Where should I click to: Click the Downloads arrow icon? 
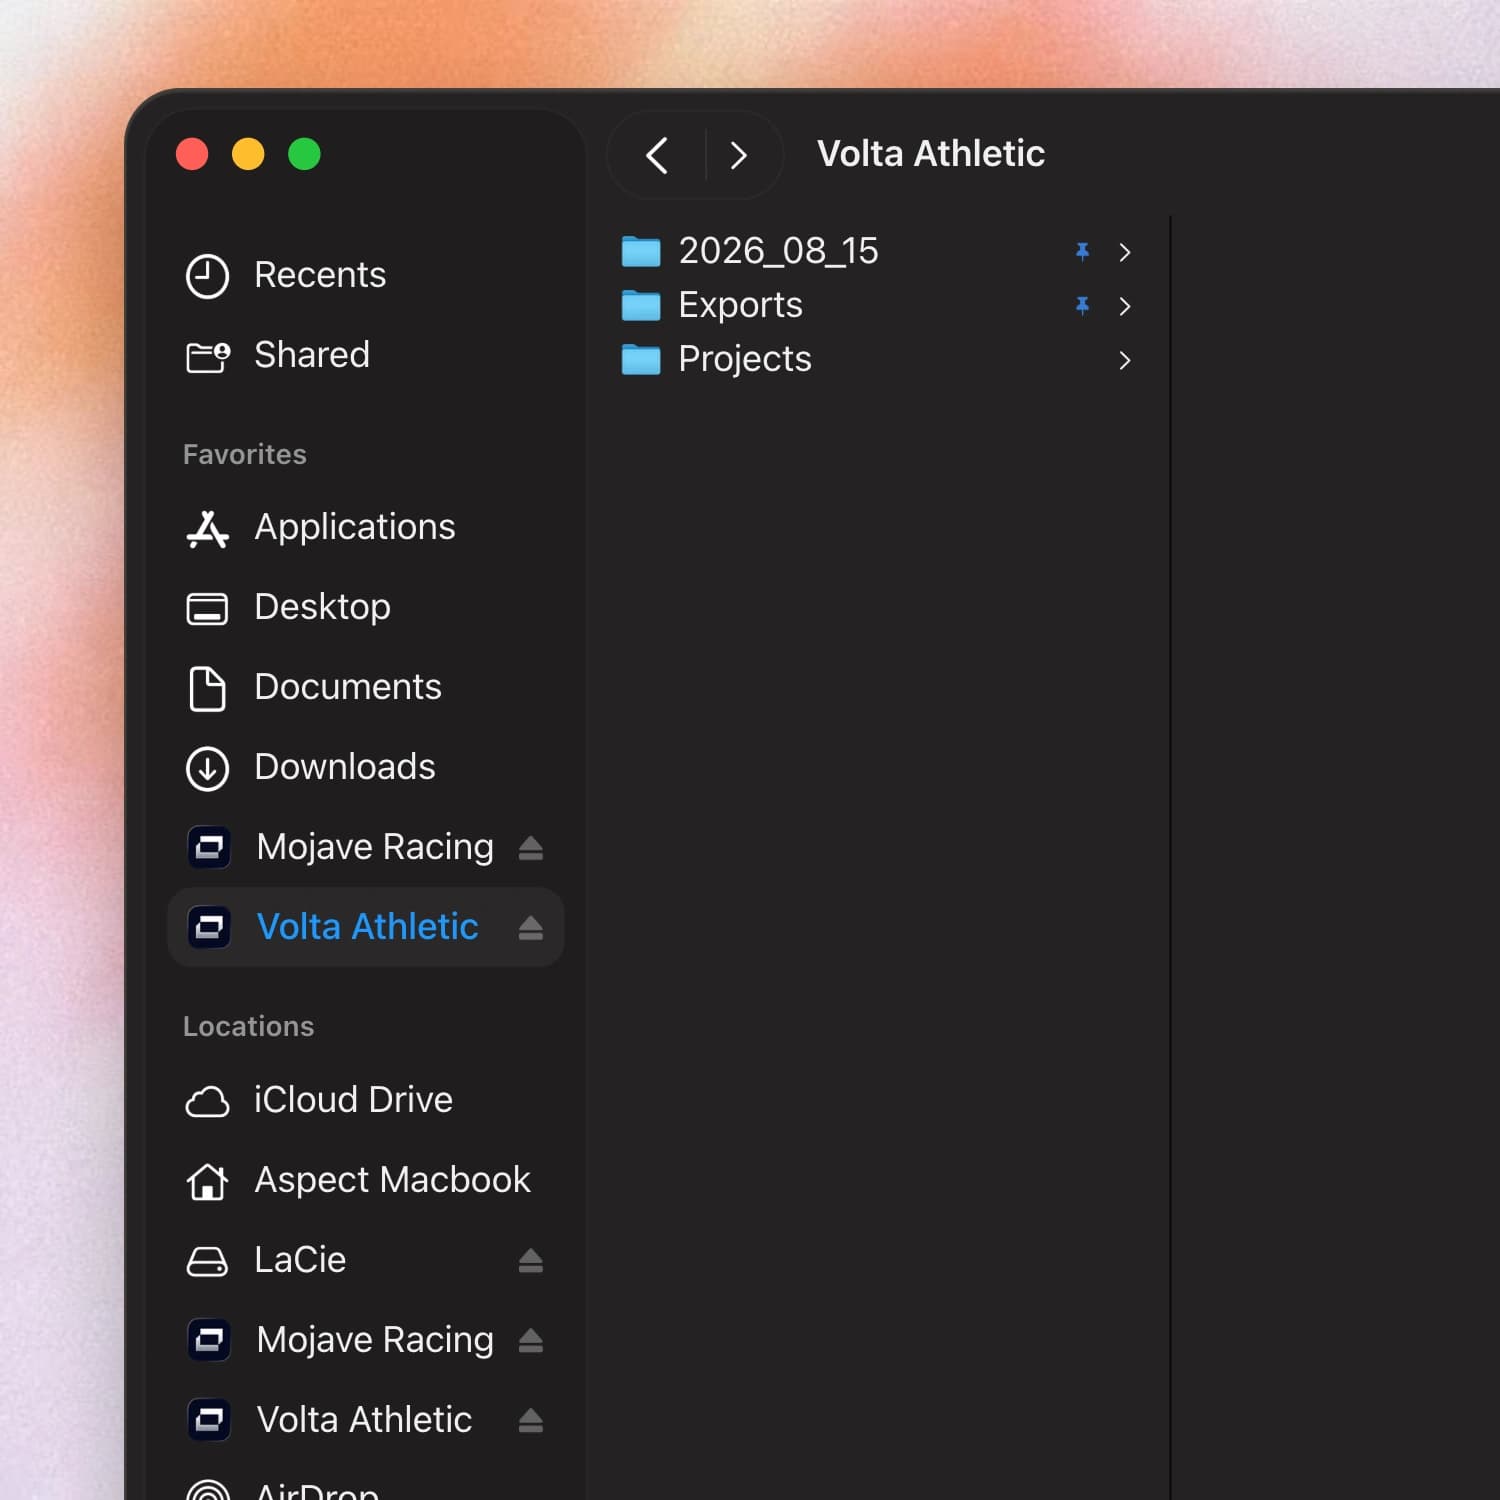click(207, 768)
